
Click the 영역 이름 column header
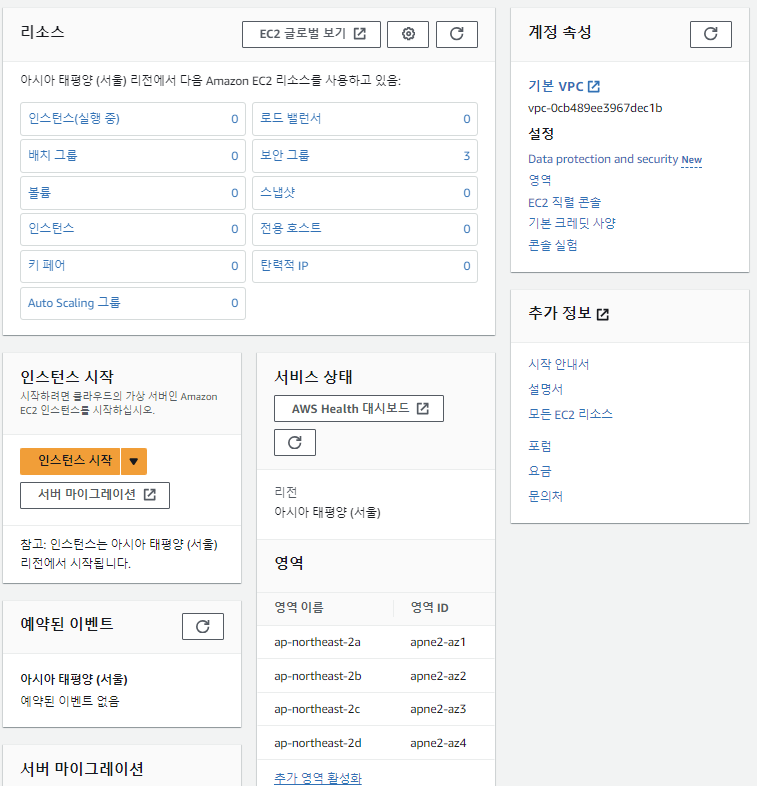tap(299, 608)
